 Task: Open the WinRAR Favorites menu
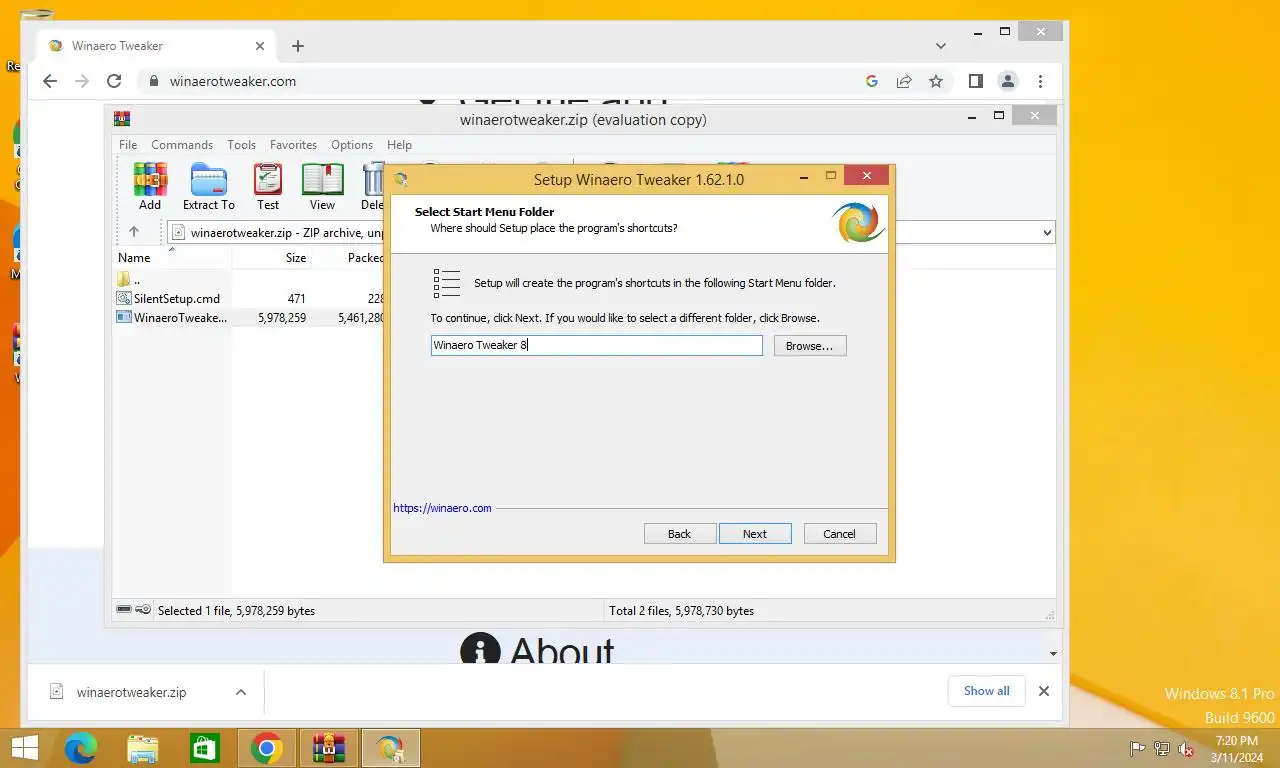pyautogui.click(x=293, y=145)
